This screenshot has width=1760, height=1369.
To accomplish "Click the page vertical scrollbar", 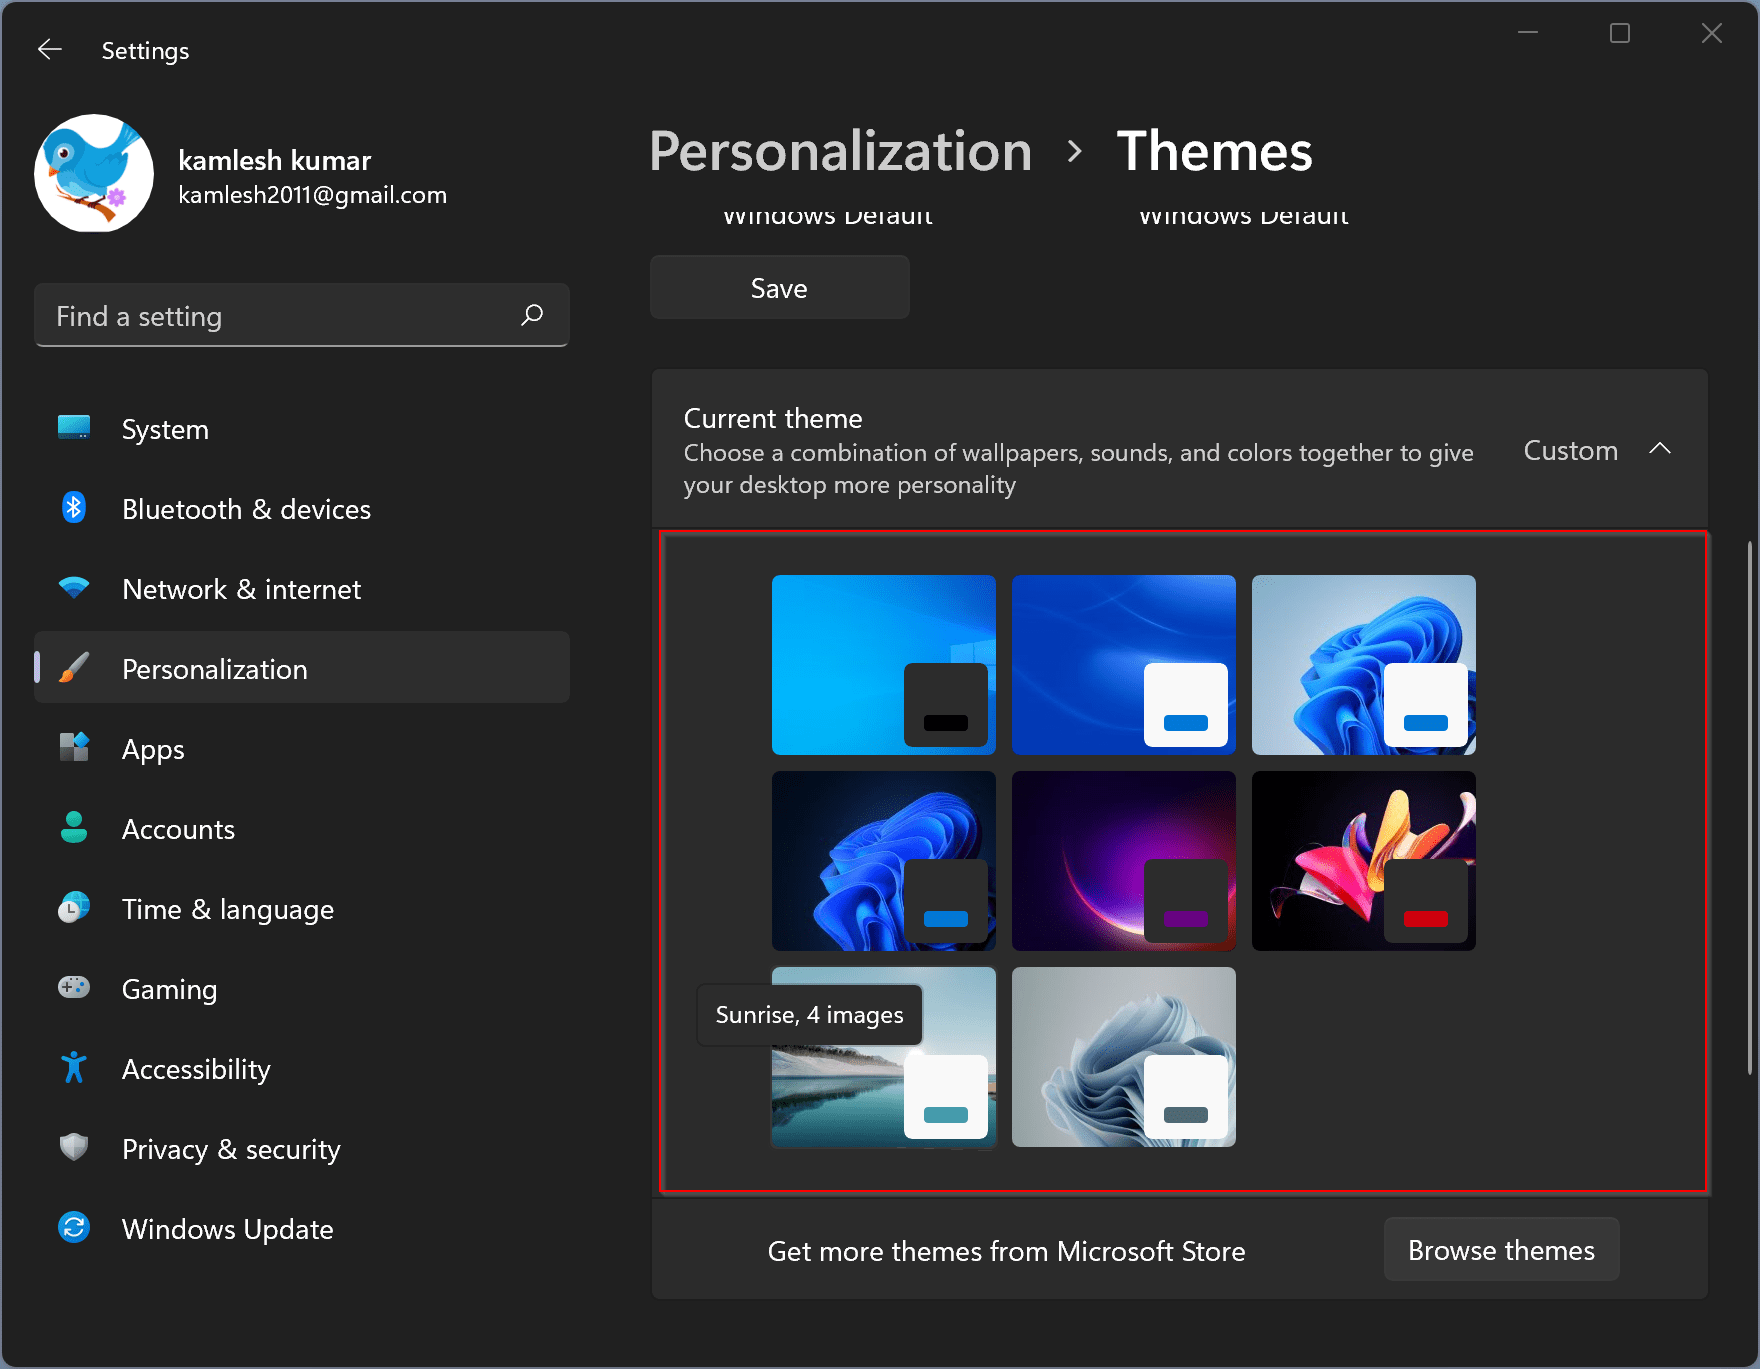I will 1749,808.
